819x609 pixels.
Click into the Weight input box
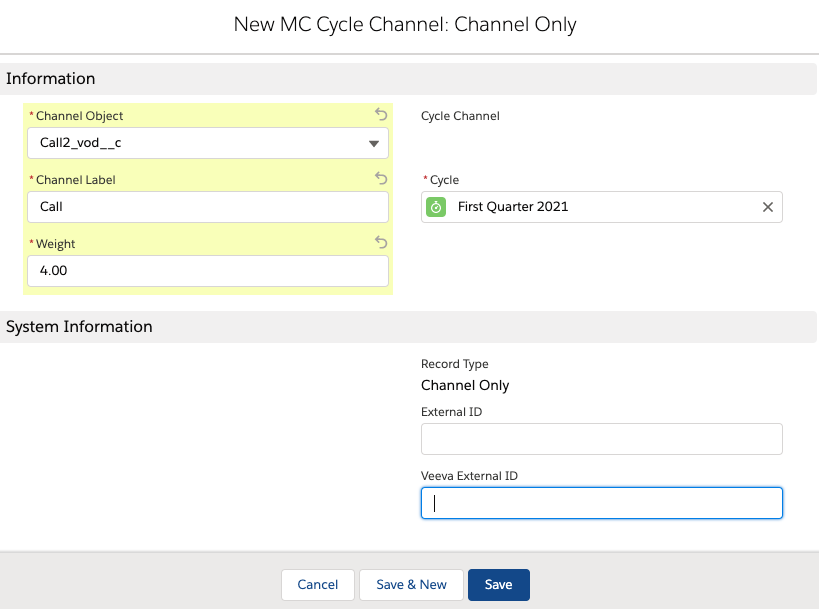pyautogui.click(x=207, y=270)
